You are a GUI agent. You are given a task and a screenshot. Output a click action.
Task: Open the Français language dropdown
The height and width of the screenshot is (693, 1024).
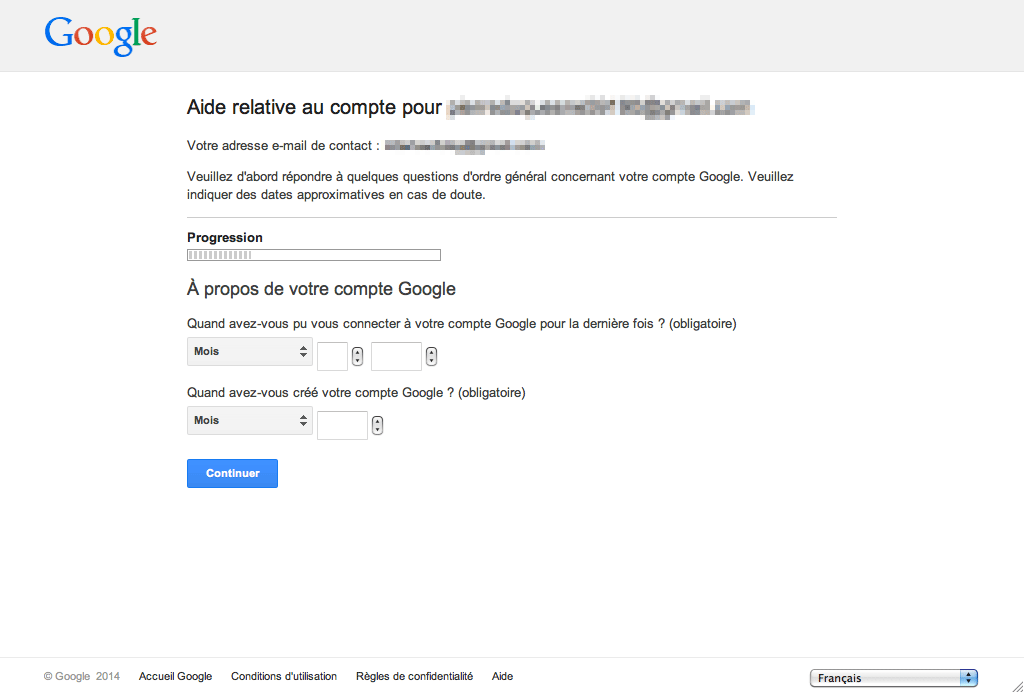893,678
